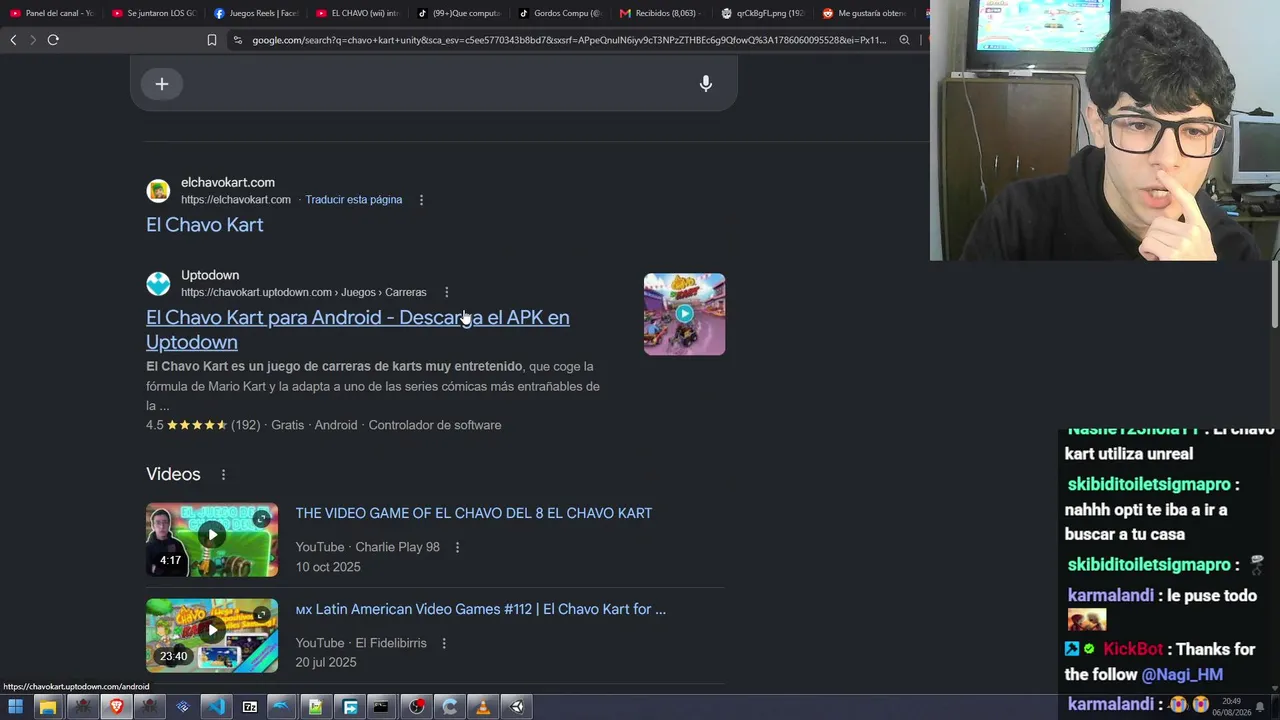Reload the Google search page

click(x=53, y=40)
